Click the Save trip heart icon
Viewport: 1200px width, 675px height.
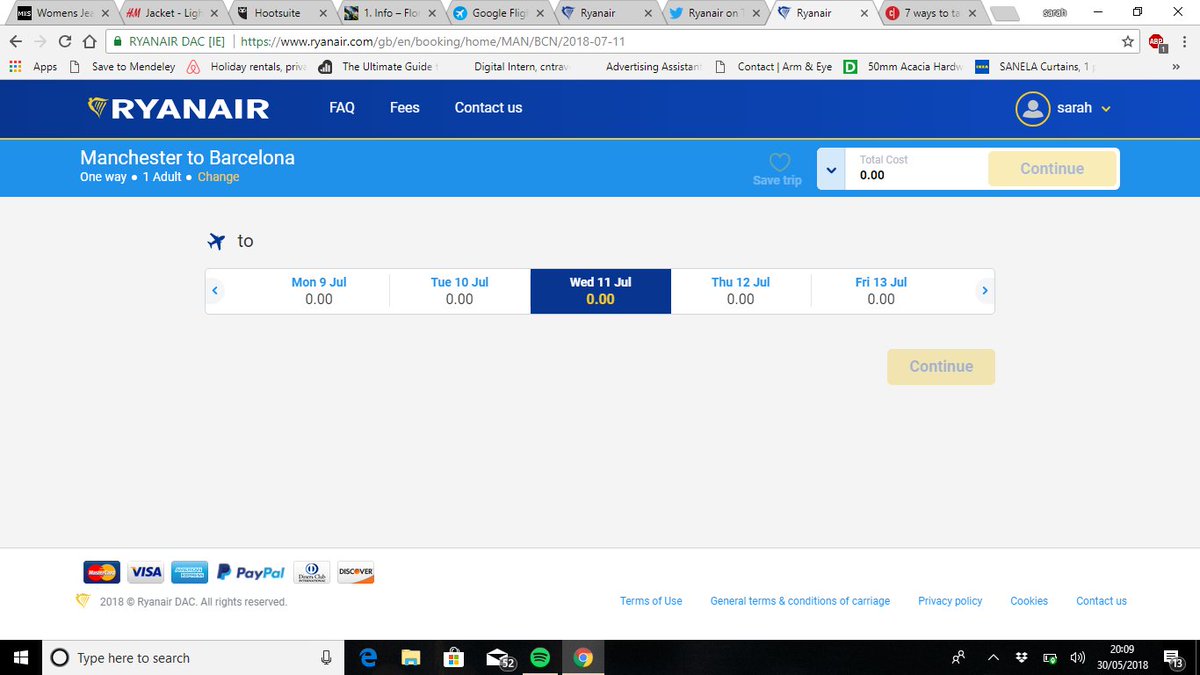779,163
